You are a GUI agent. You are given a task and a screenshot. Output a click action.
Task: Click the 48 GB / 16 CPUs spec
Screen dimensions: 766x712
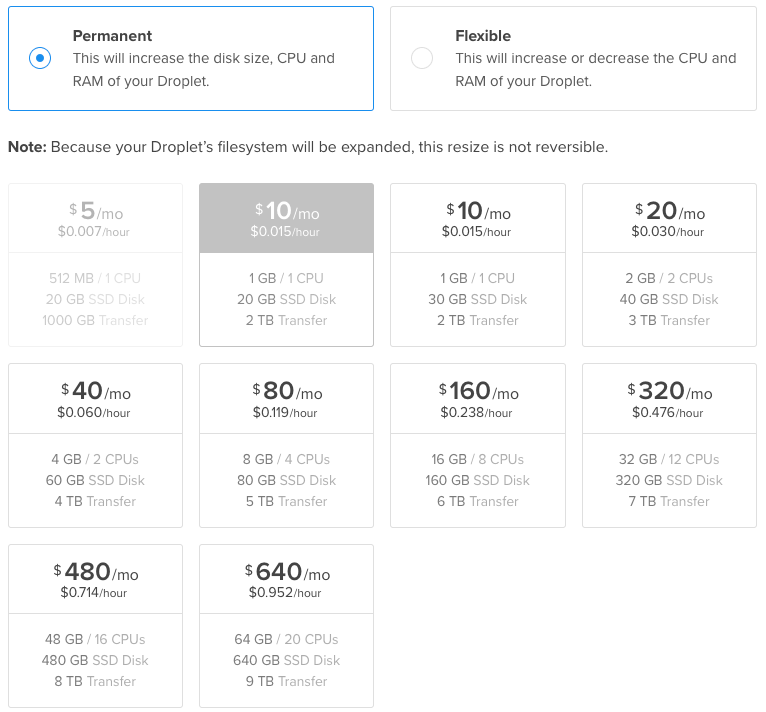[x=95, y=639]
